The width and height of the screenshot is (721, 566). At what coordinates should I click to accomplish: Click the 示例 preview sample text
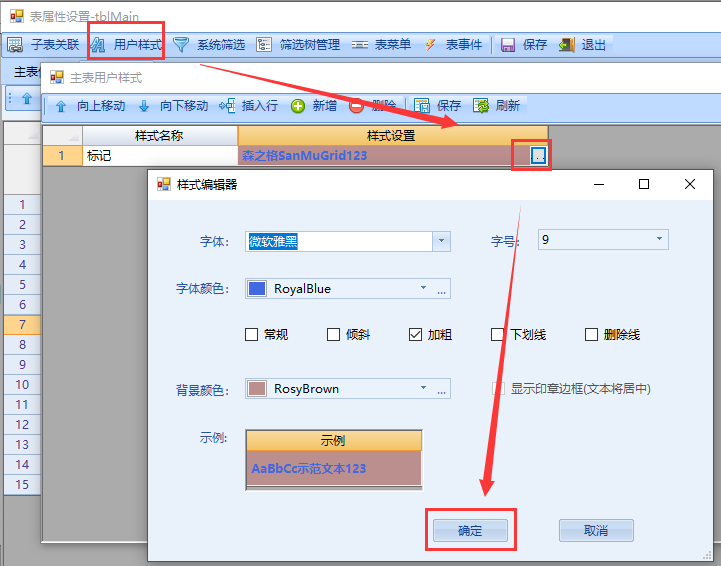coord(309,469)
